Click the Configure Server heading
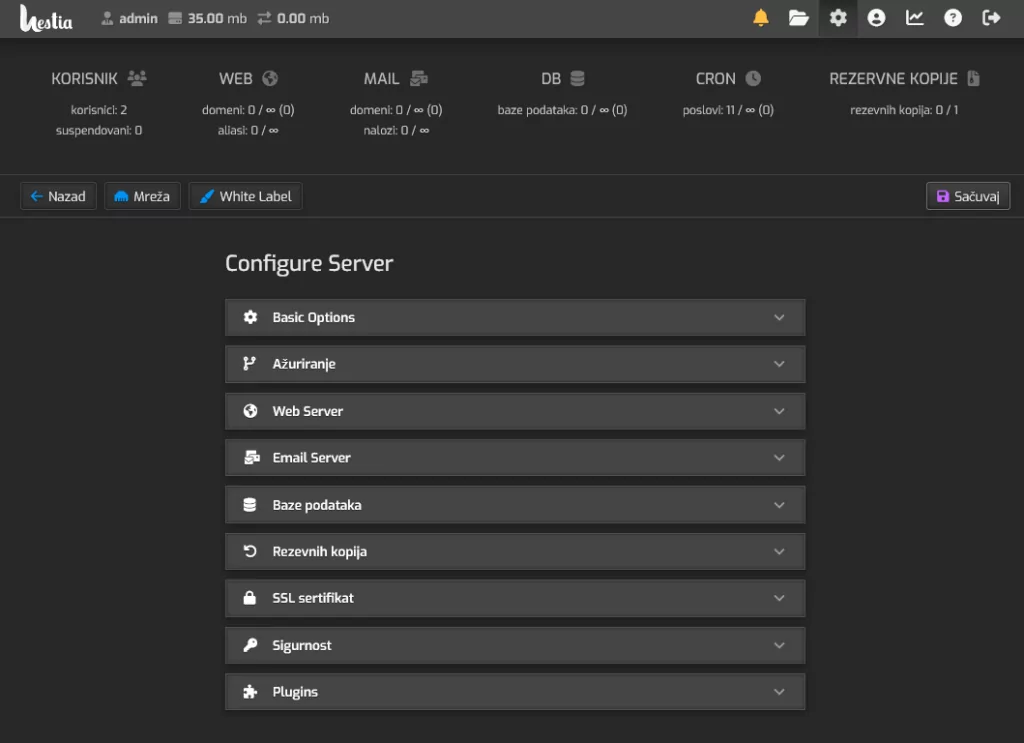The width and height of the screenshot is (1024, 743). (x=309, y=263)
